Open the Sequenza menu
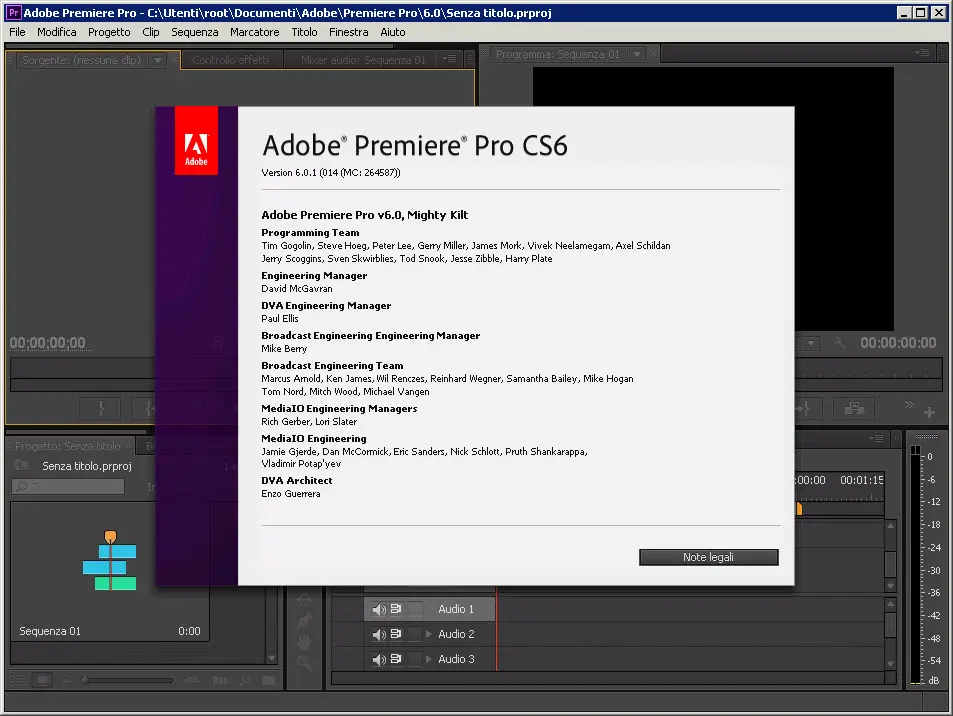The width and height of the screenshot is (953, 716). pyautogui.click(x=194, y=32)
